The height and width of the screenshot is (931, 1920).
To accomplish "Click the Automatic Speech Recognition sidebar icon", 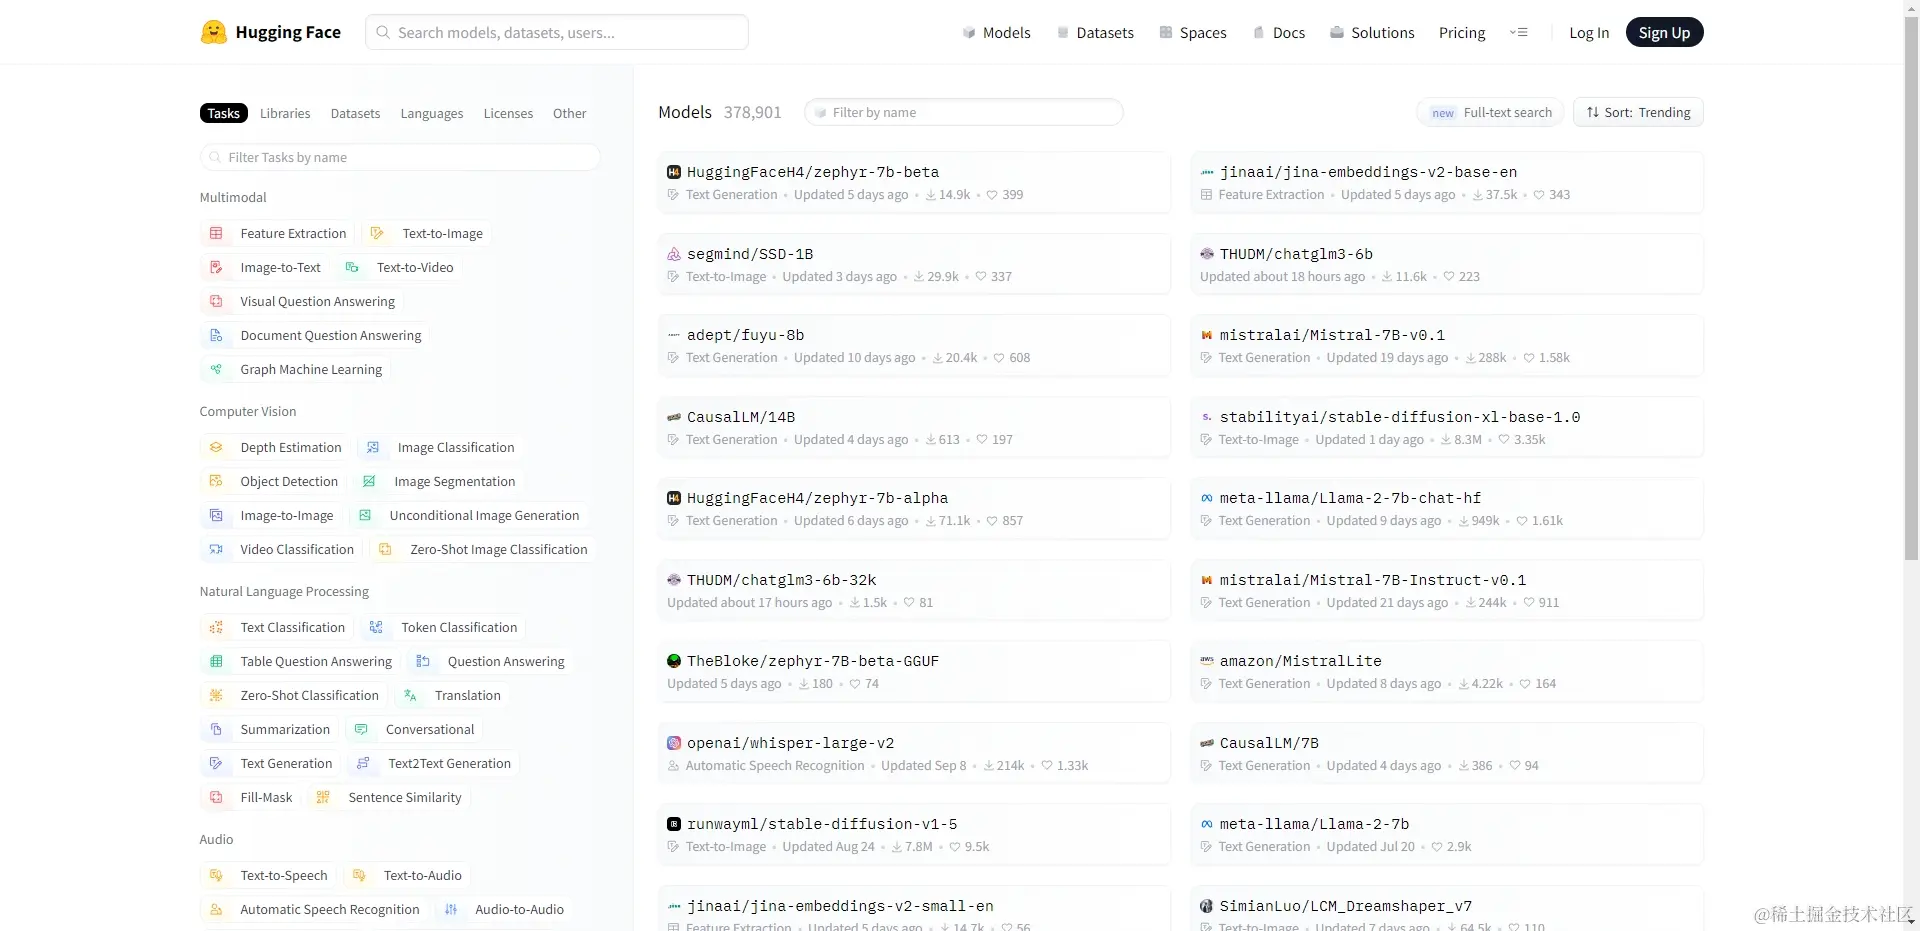I will (216, 909).
